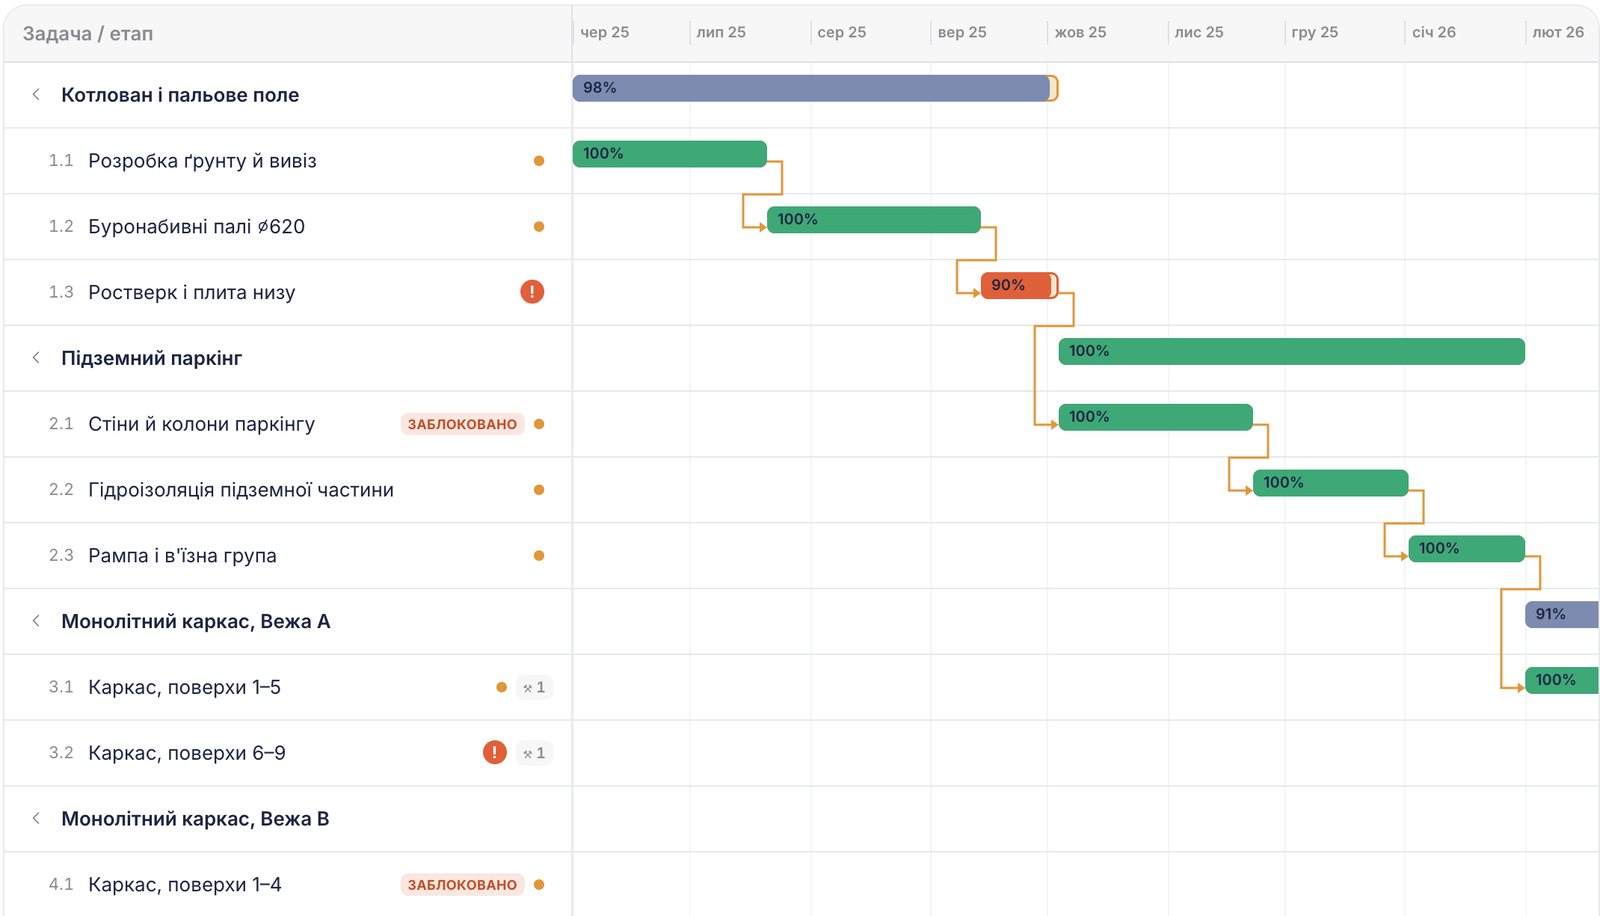Screen dimensions: 1600x916
Task: Click the жов 25 month header
Action: [1080, 32]
